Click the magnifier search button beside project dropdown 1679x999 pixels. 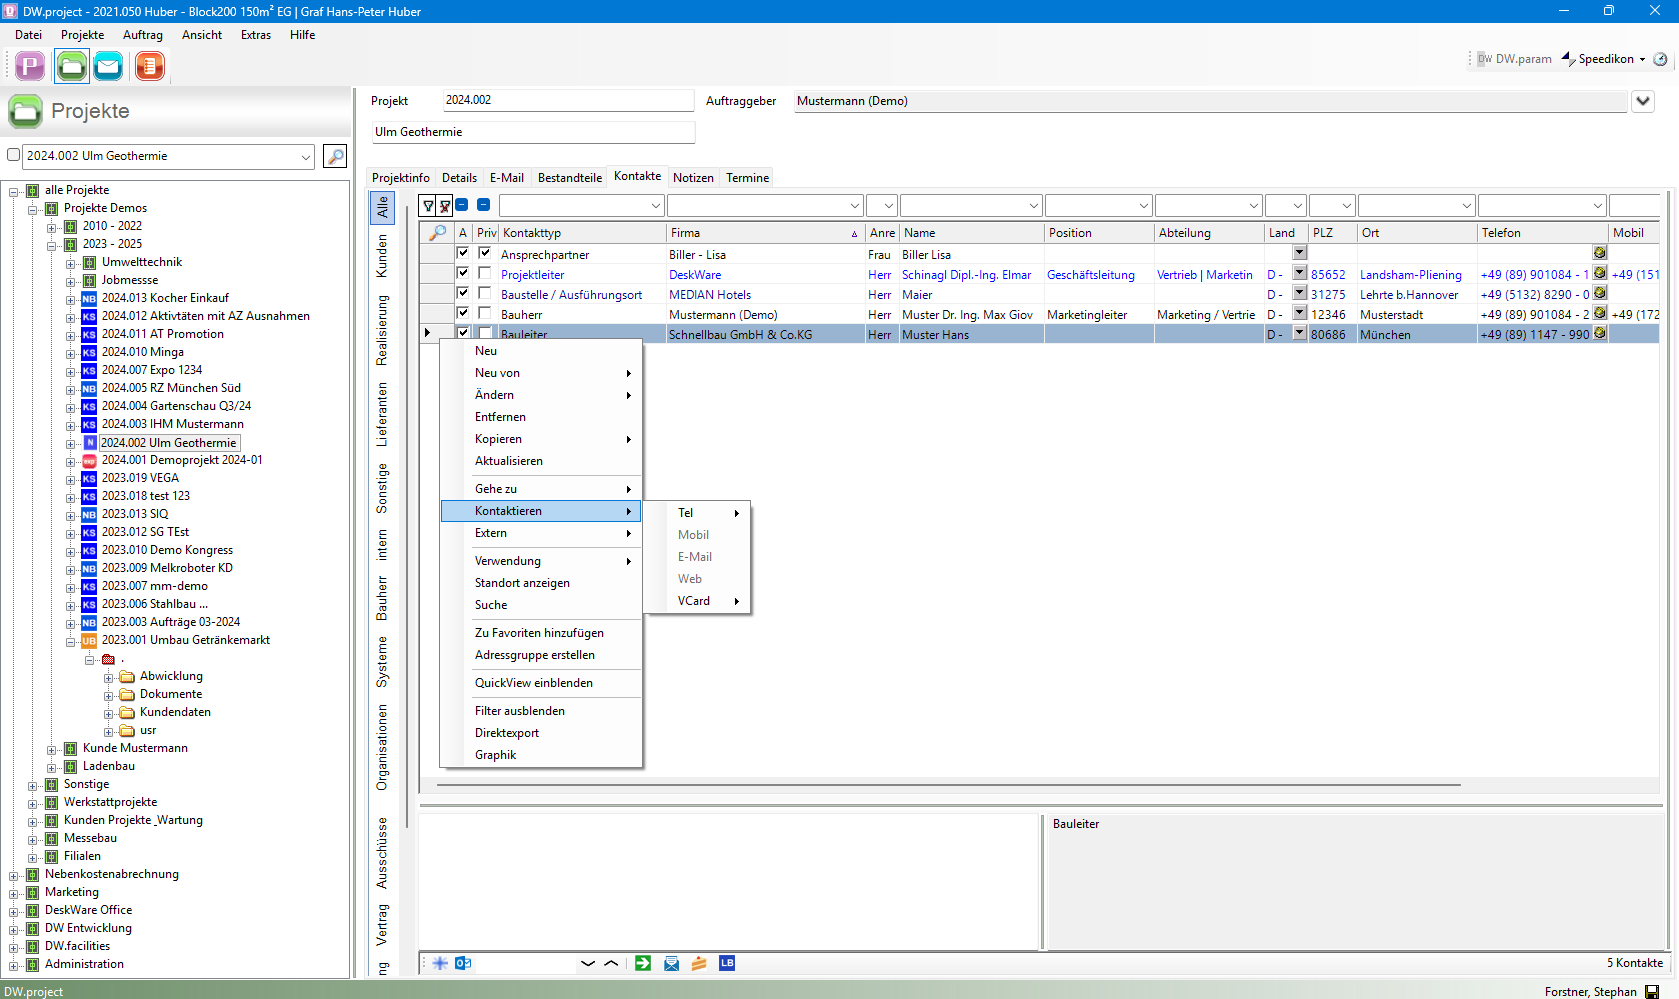(335, 156)
